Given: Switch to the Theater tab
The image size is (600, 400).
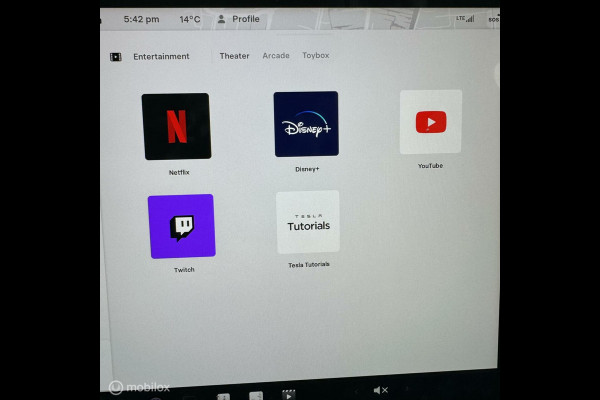Looking at the screenshot, I should point(234,56).
